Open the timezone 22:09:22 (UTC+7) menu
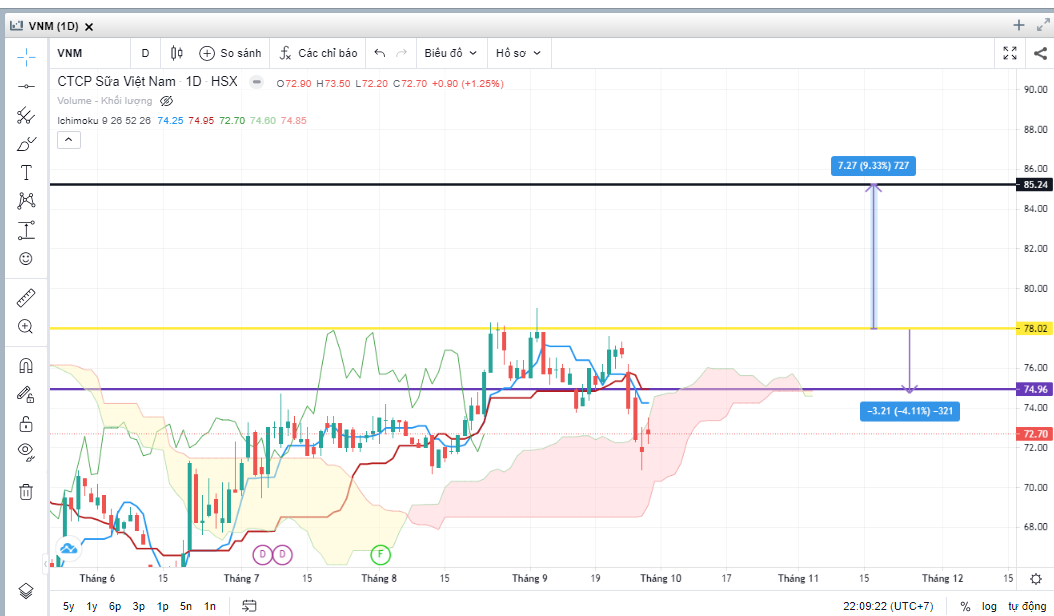This screenshot has height=616, width=1054. [x=888, y=606]
